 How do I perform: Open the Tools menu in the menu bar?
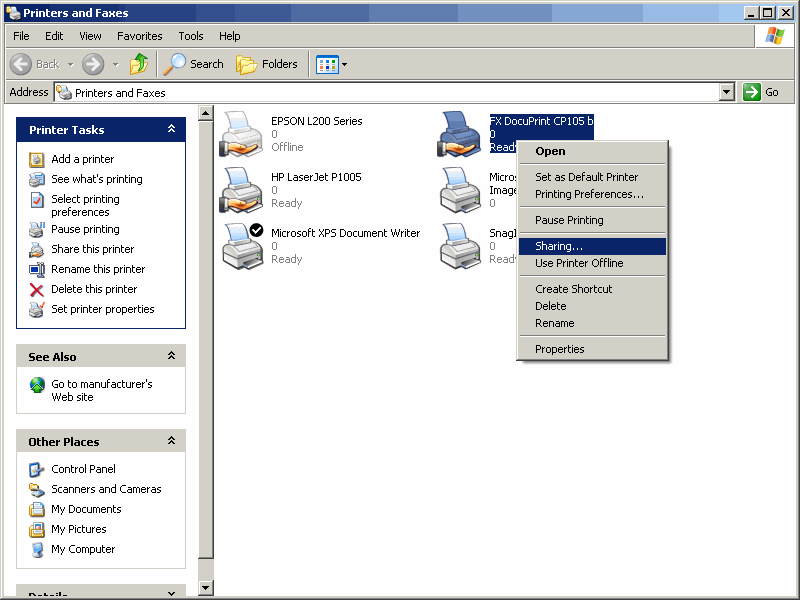(190, 36)
